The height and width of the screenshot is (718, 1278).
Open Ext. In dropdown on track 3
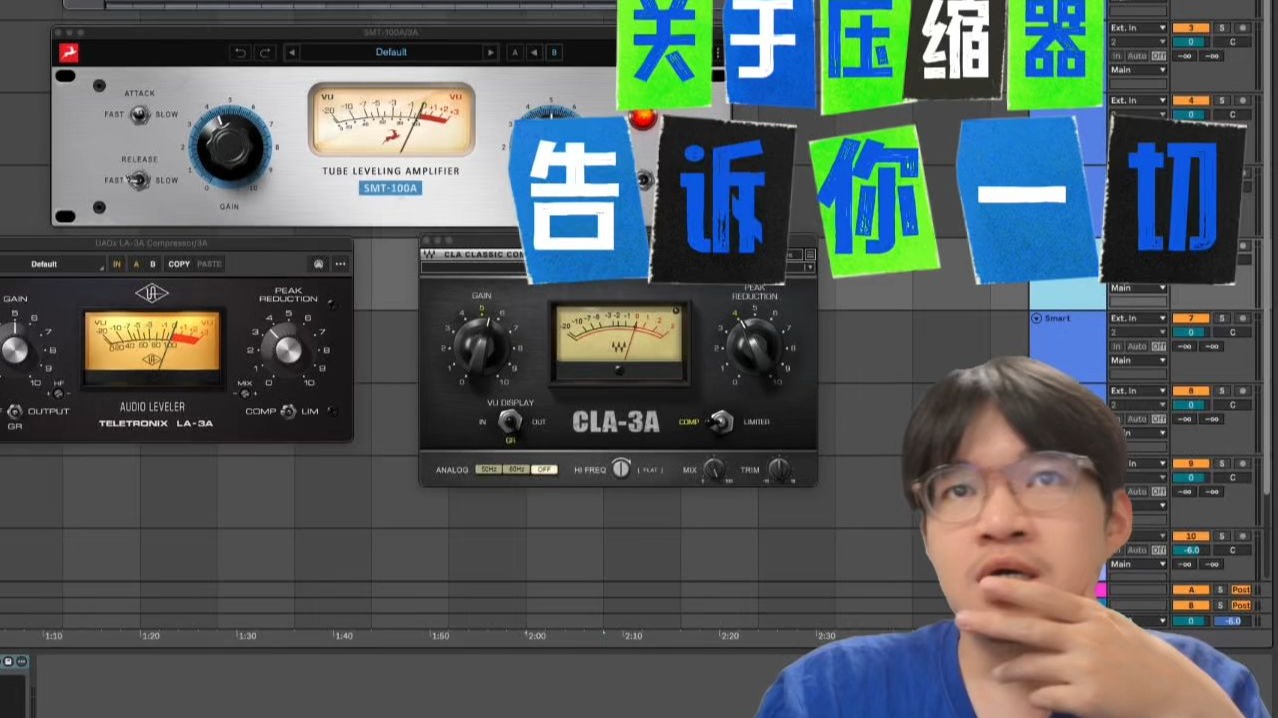1138,28
